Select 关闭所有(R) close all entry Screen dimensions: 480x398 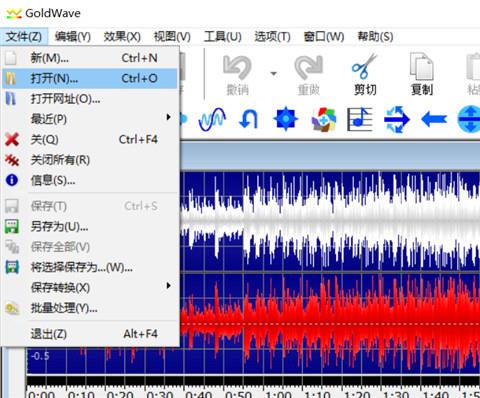[x=90, y=160]
